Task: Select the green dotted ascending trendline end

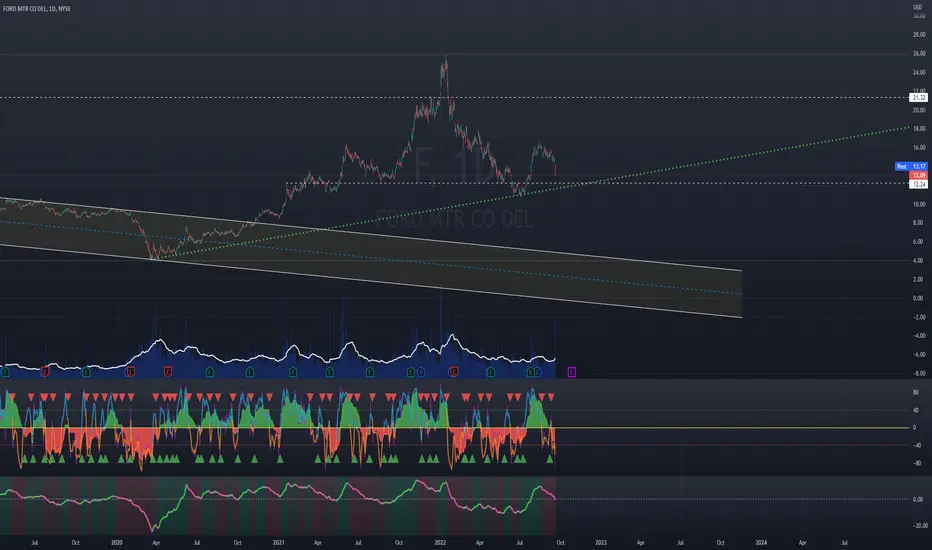Action: pyautogui.click(x=908, y=127)
